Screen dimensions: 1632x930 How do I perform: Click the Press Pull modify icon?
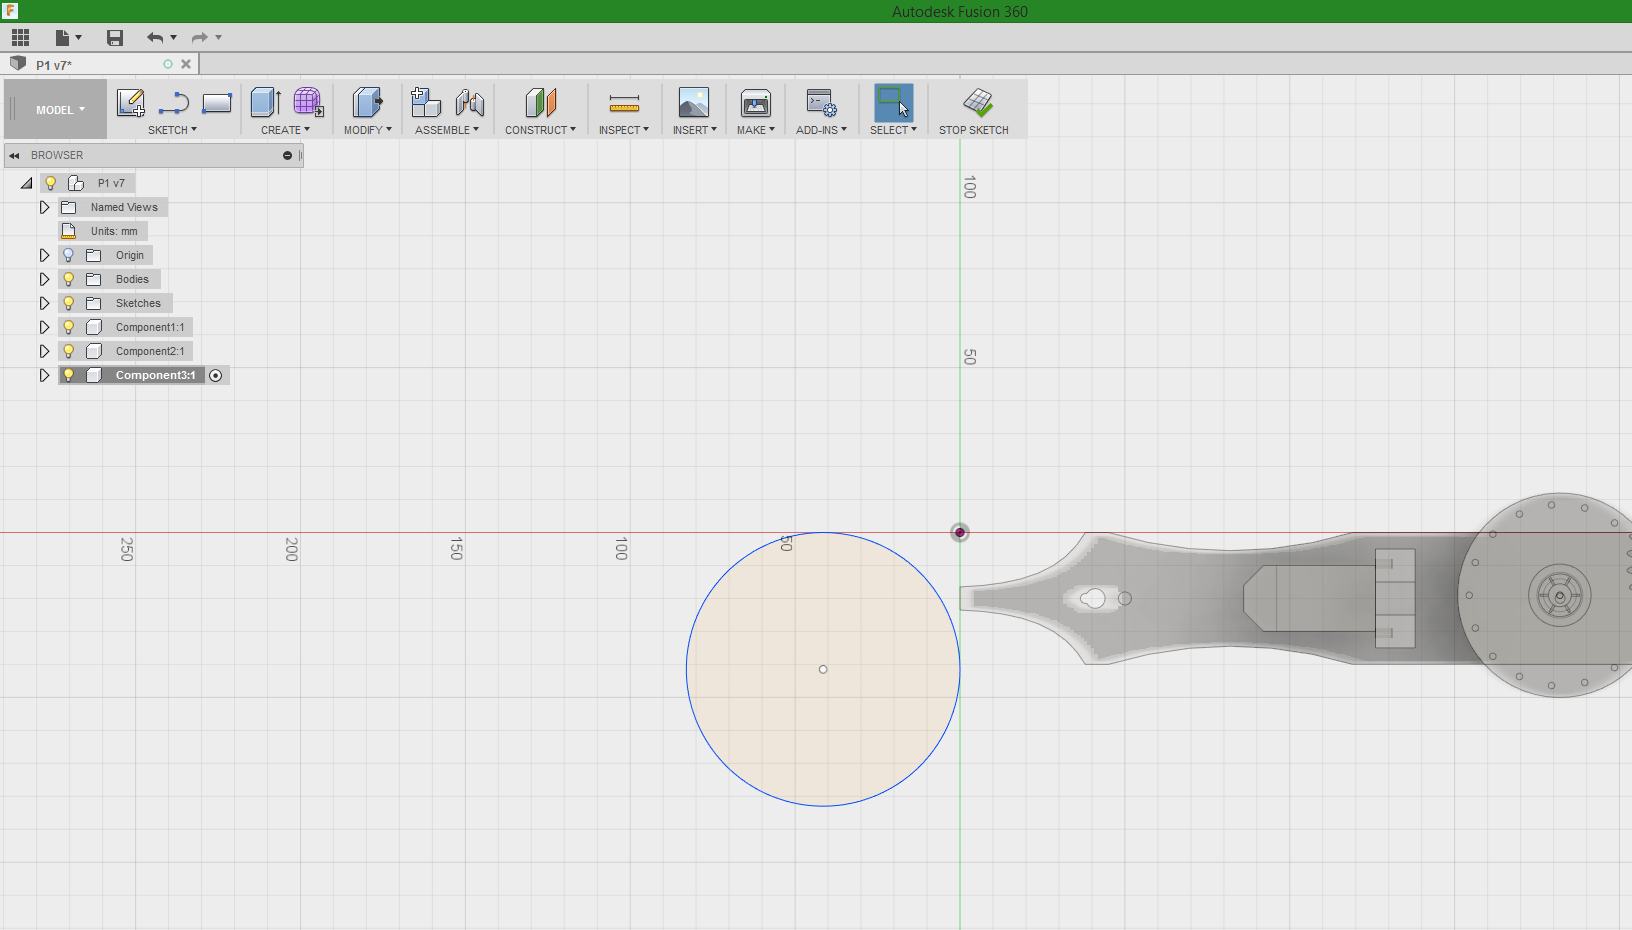[367, 102]
